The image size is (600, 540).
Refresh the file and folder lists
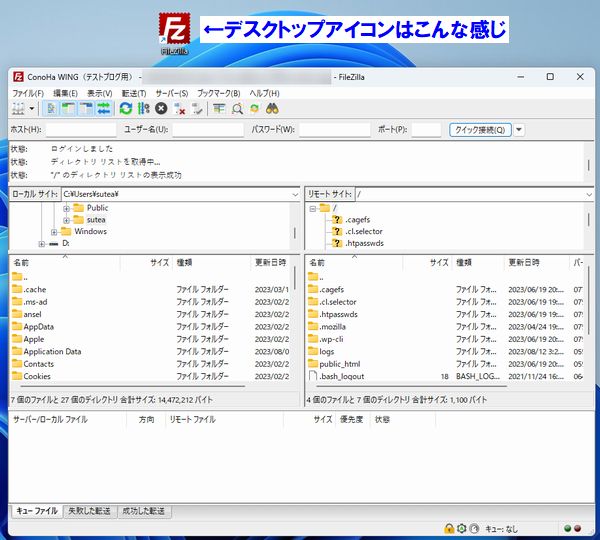(x=126, y=109)
